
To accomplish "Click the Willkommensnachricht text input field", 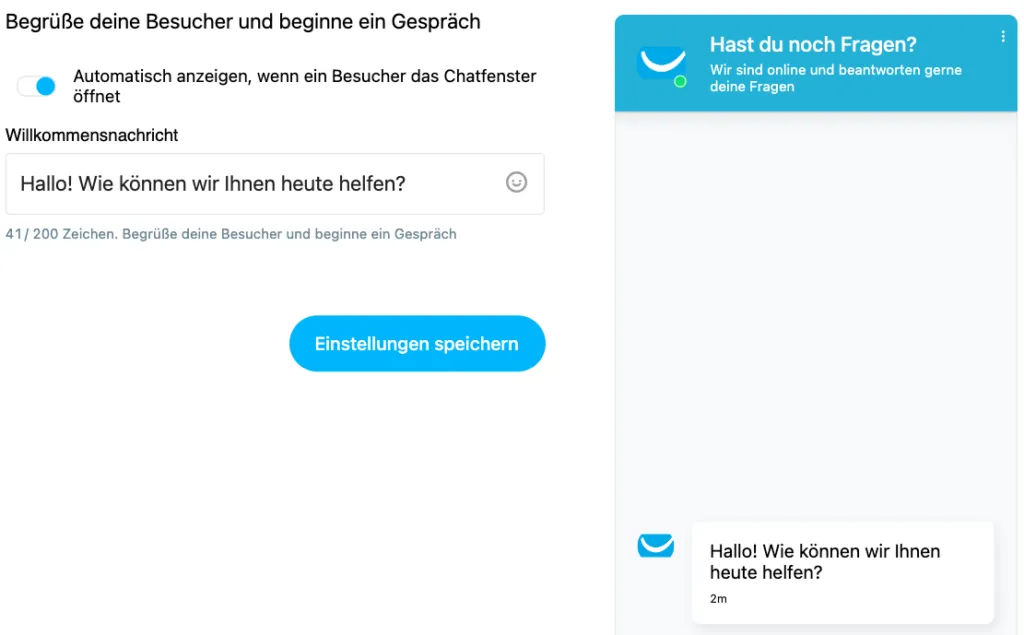I will tap(275, 184).
